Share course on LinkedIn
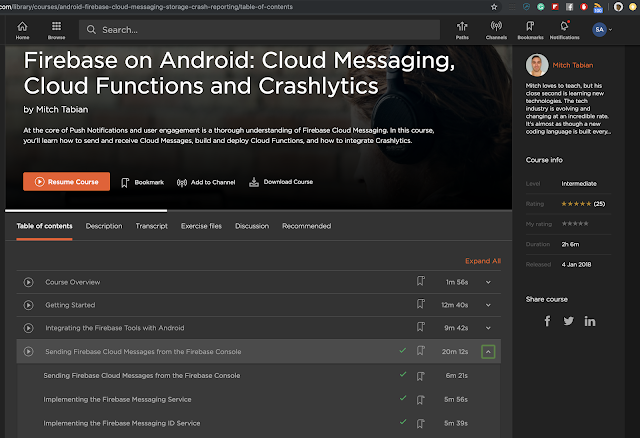Screen dimensions: 640x438 tap(590, 321)
